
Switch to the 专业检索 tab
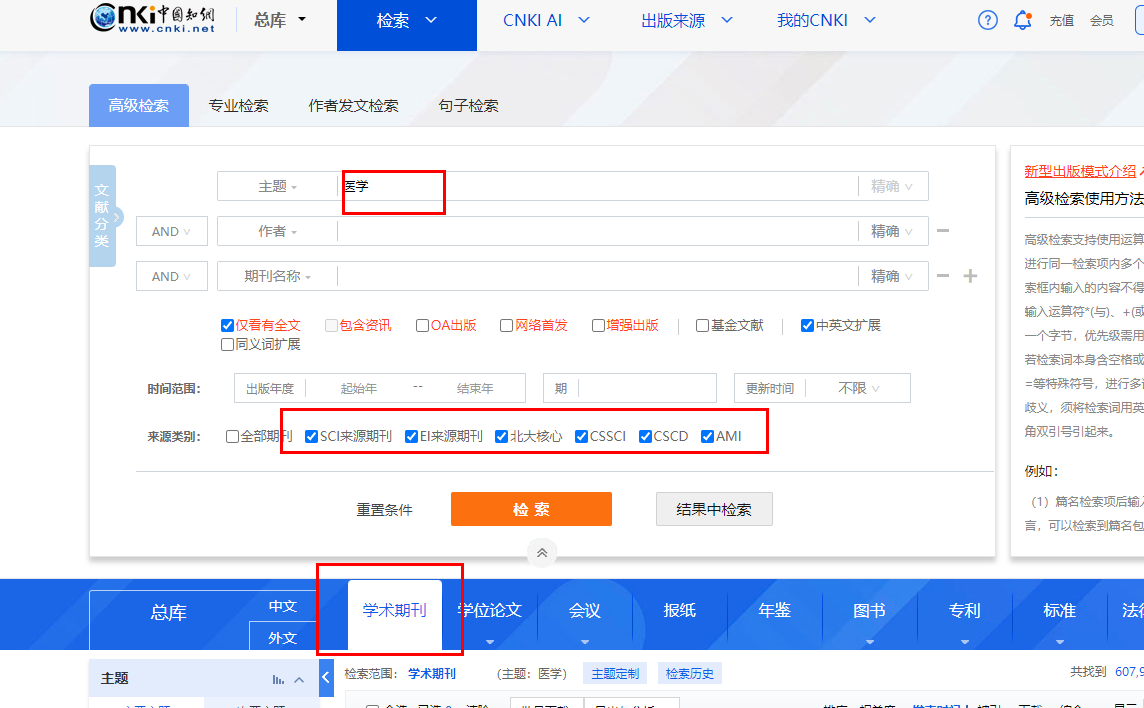tap(239, 105)
